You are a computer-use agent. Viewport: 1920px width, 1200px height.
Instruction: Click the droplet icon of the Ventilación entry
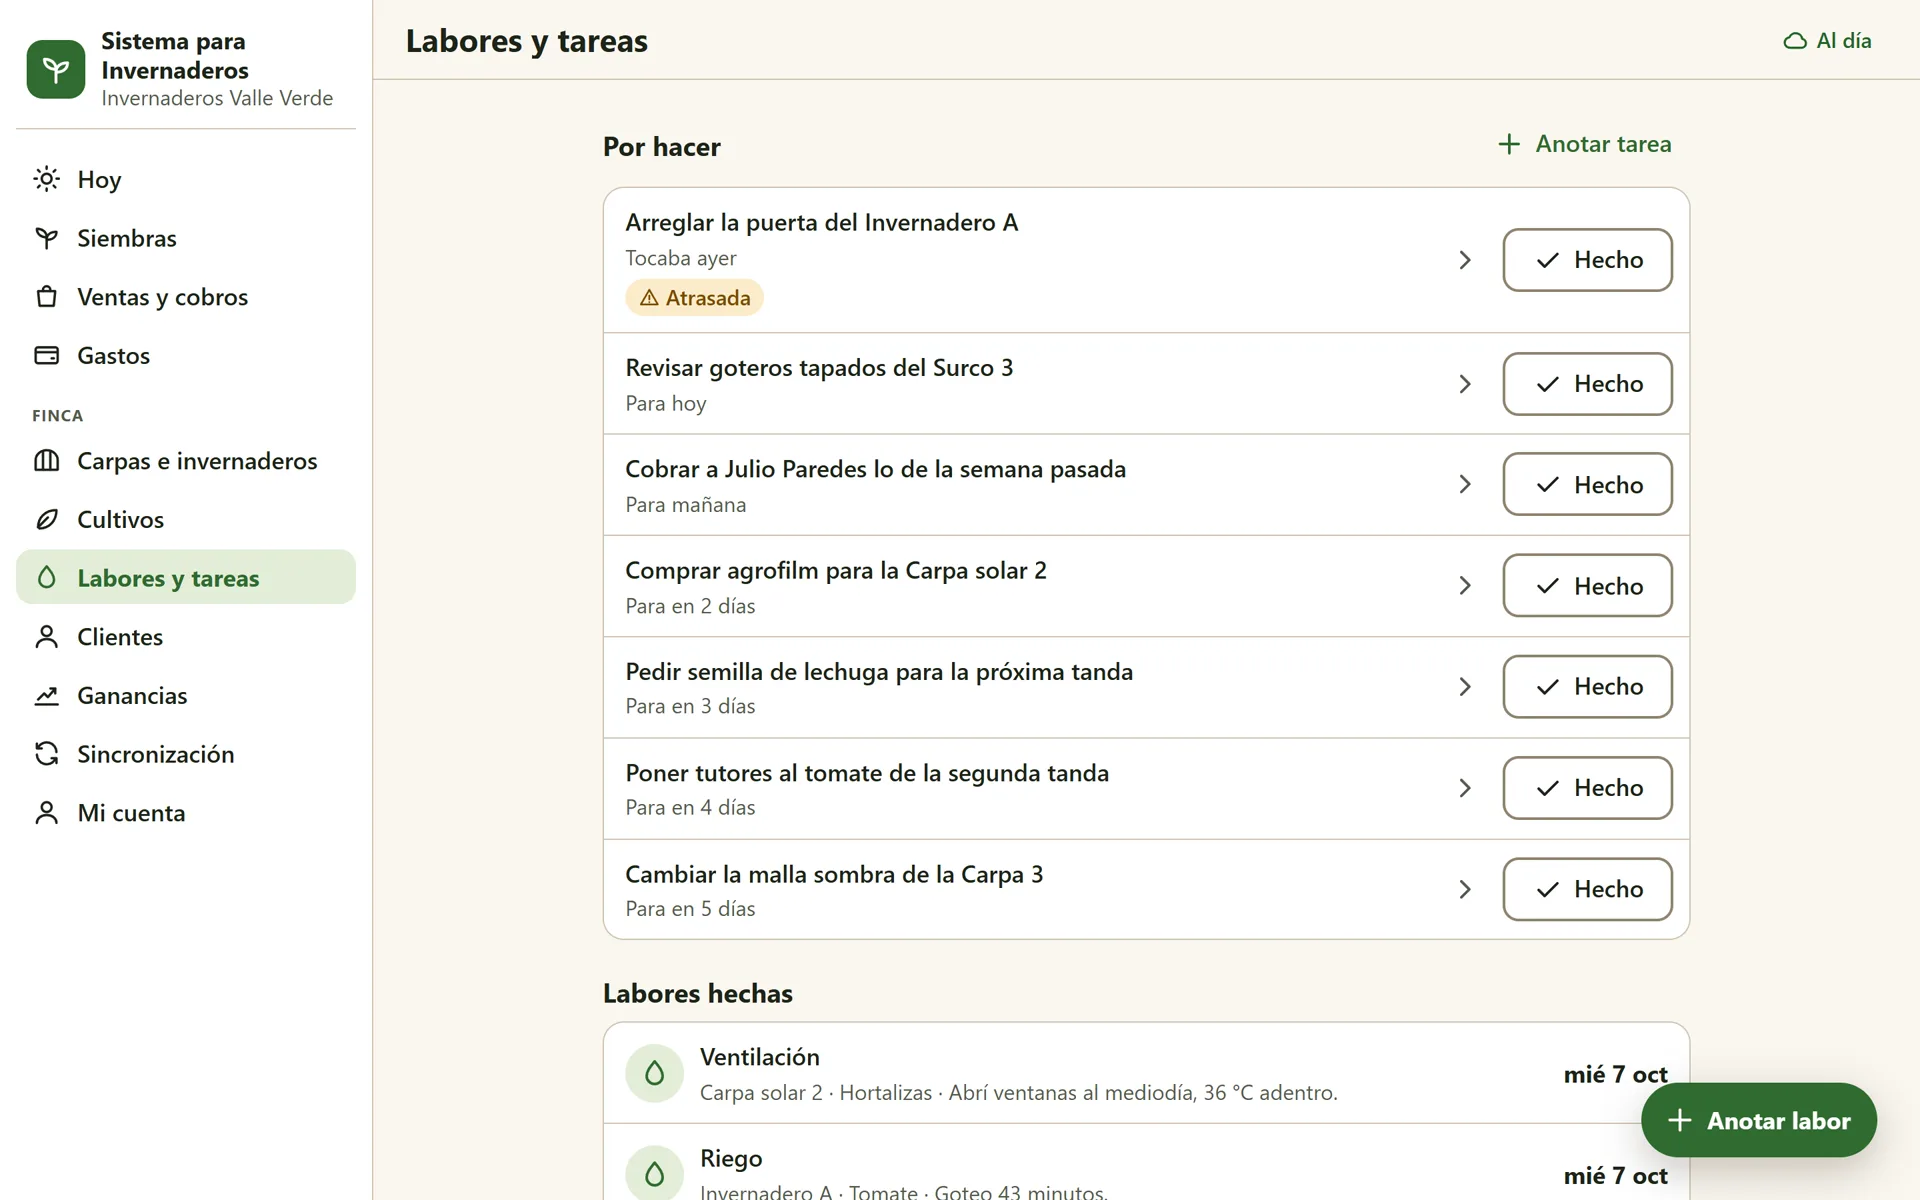pyautogui.click(x=654, y=1073)
